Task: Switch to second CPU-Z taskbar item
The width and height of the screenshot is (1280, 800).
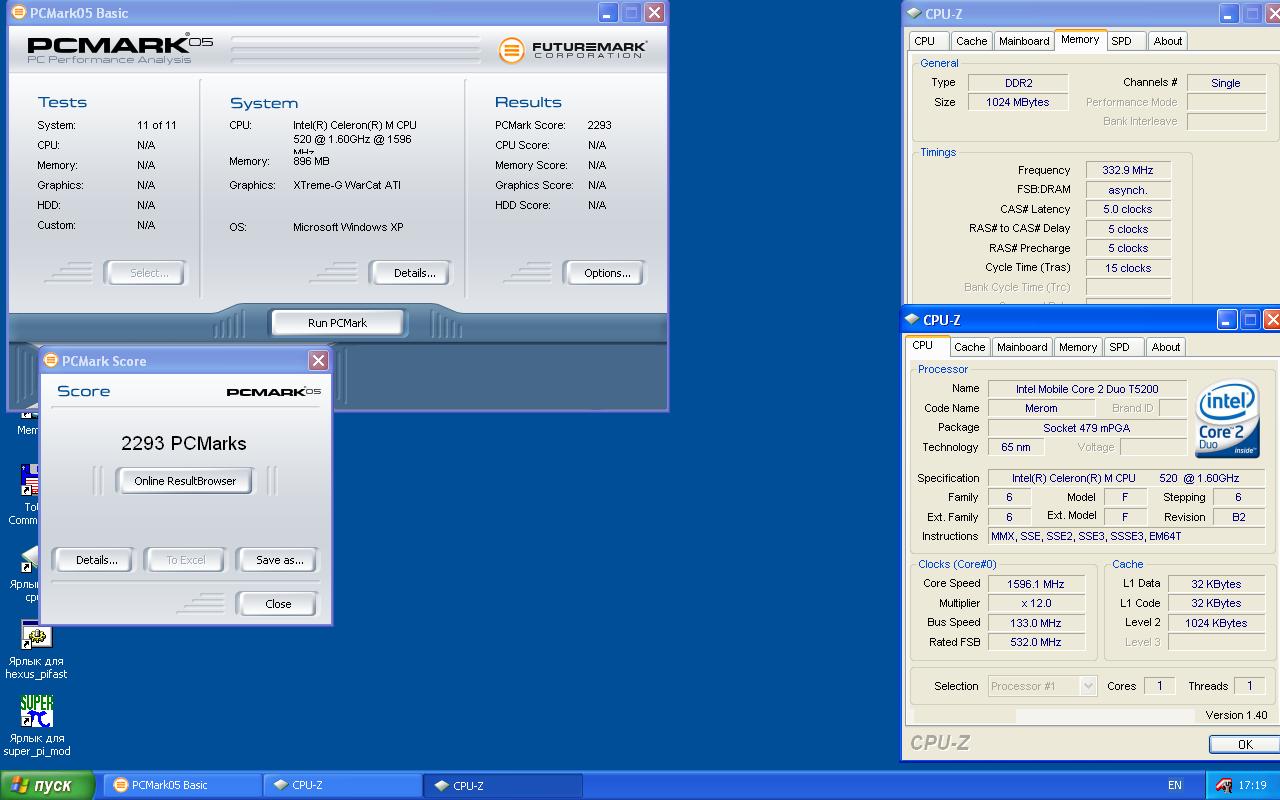Action: point(503,785)
